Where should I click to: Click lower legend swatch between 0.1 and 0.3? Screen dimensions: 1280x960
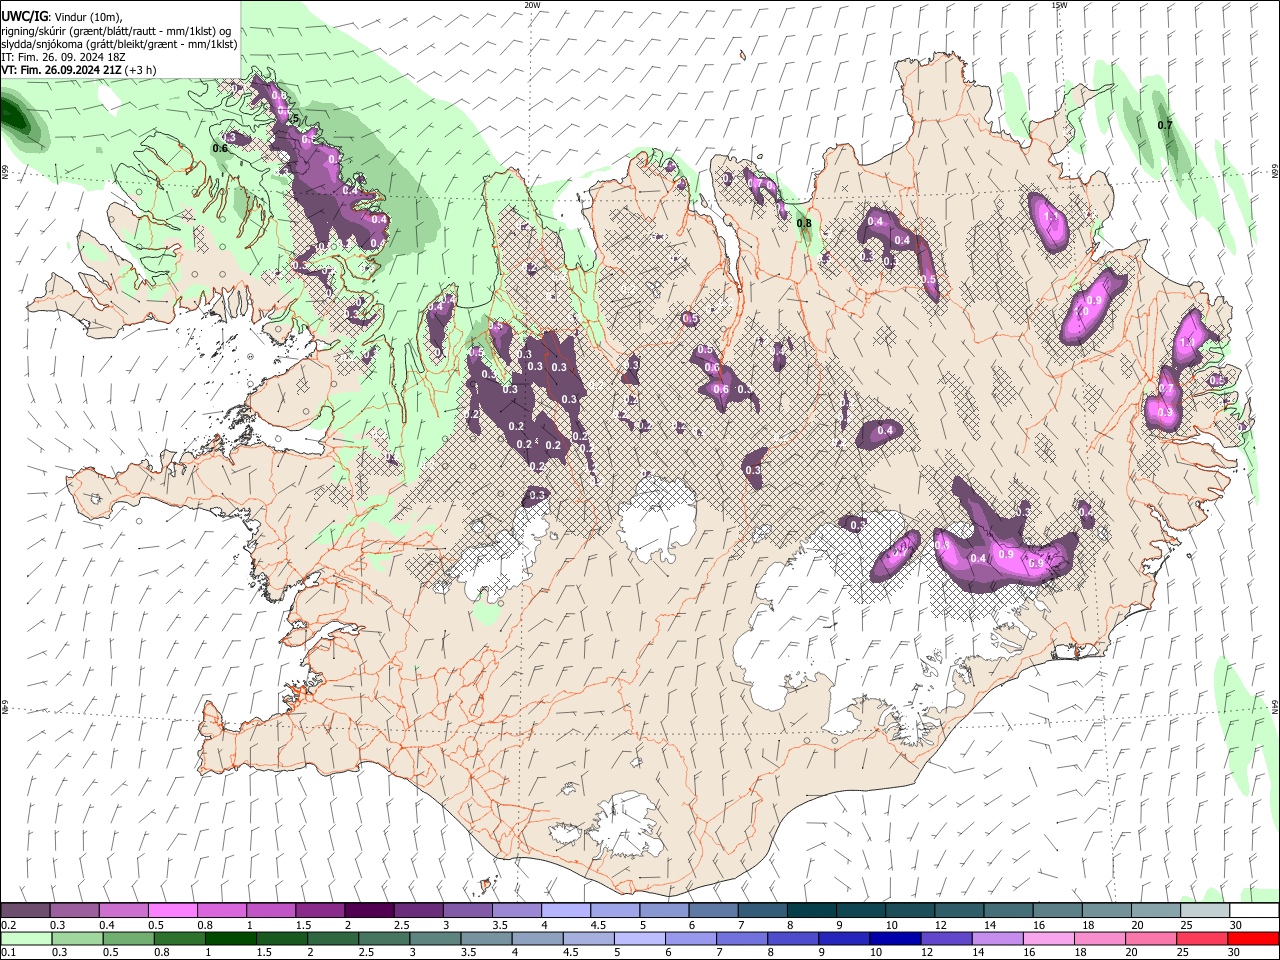click(x=25, y=938)
